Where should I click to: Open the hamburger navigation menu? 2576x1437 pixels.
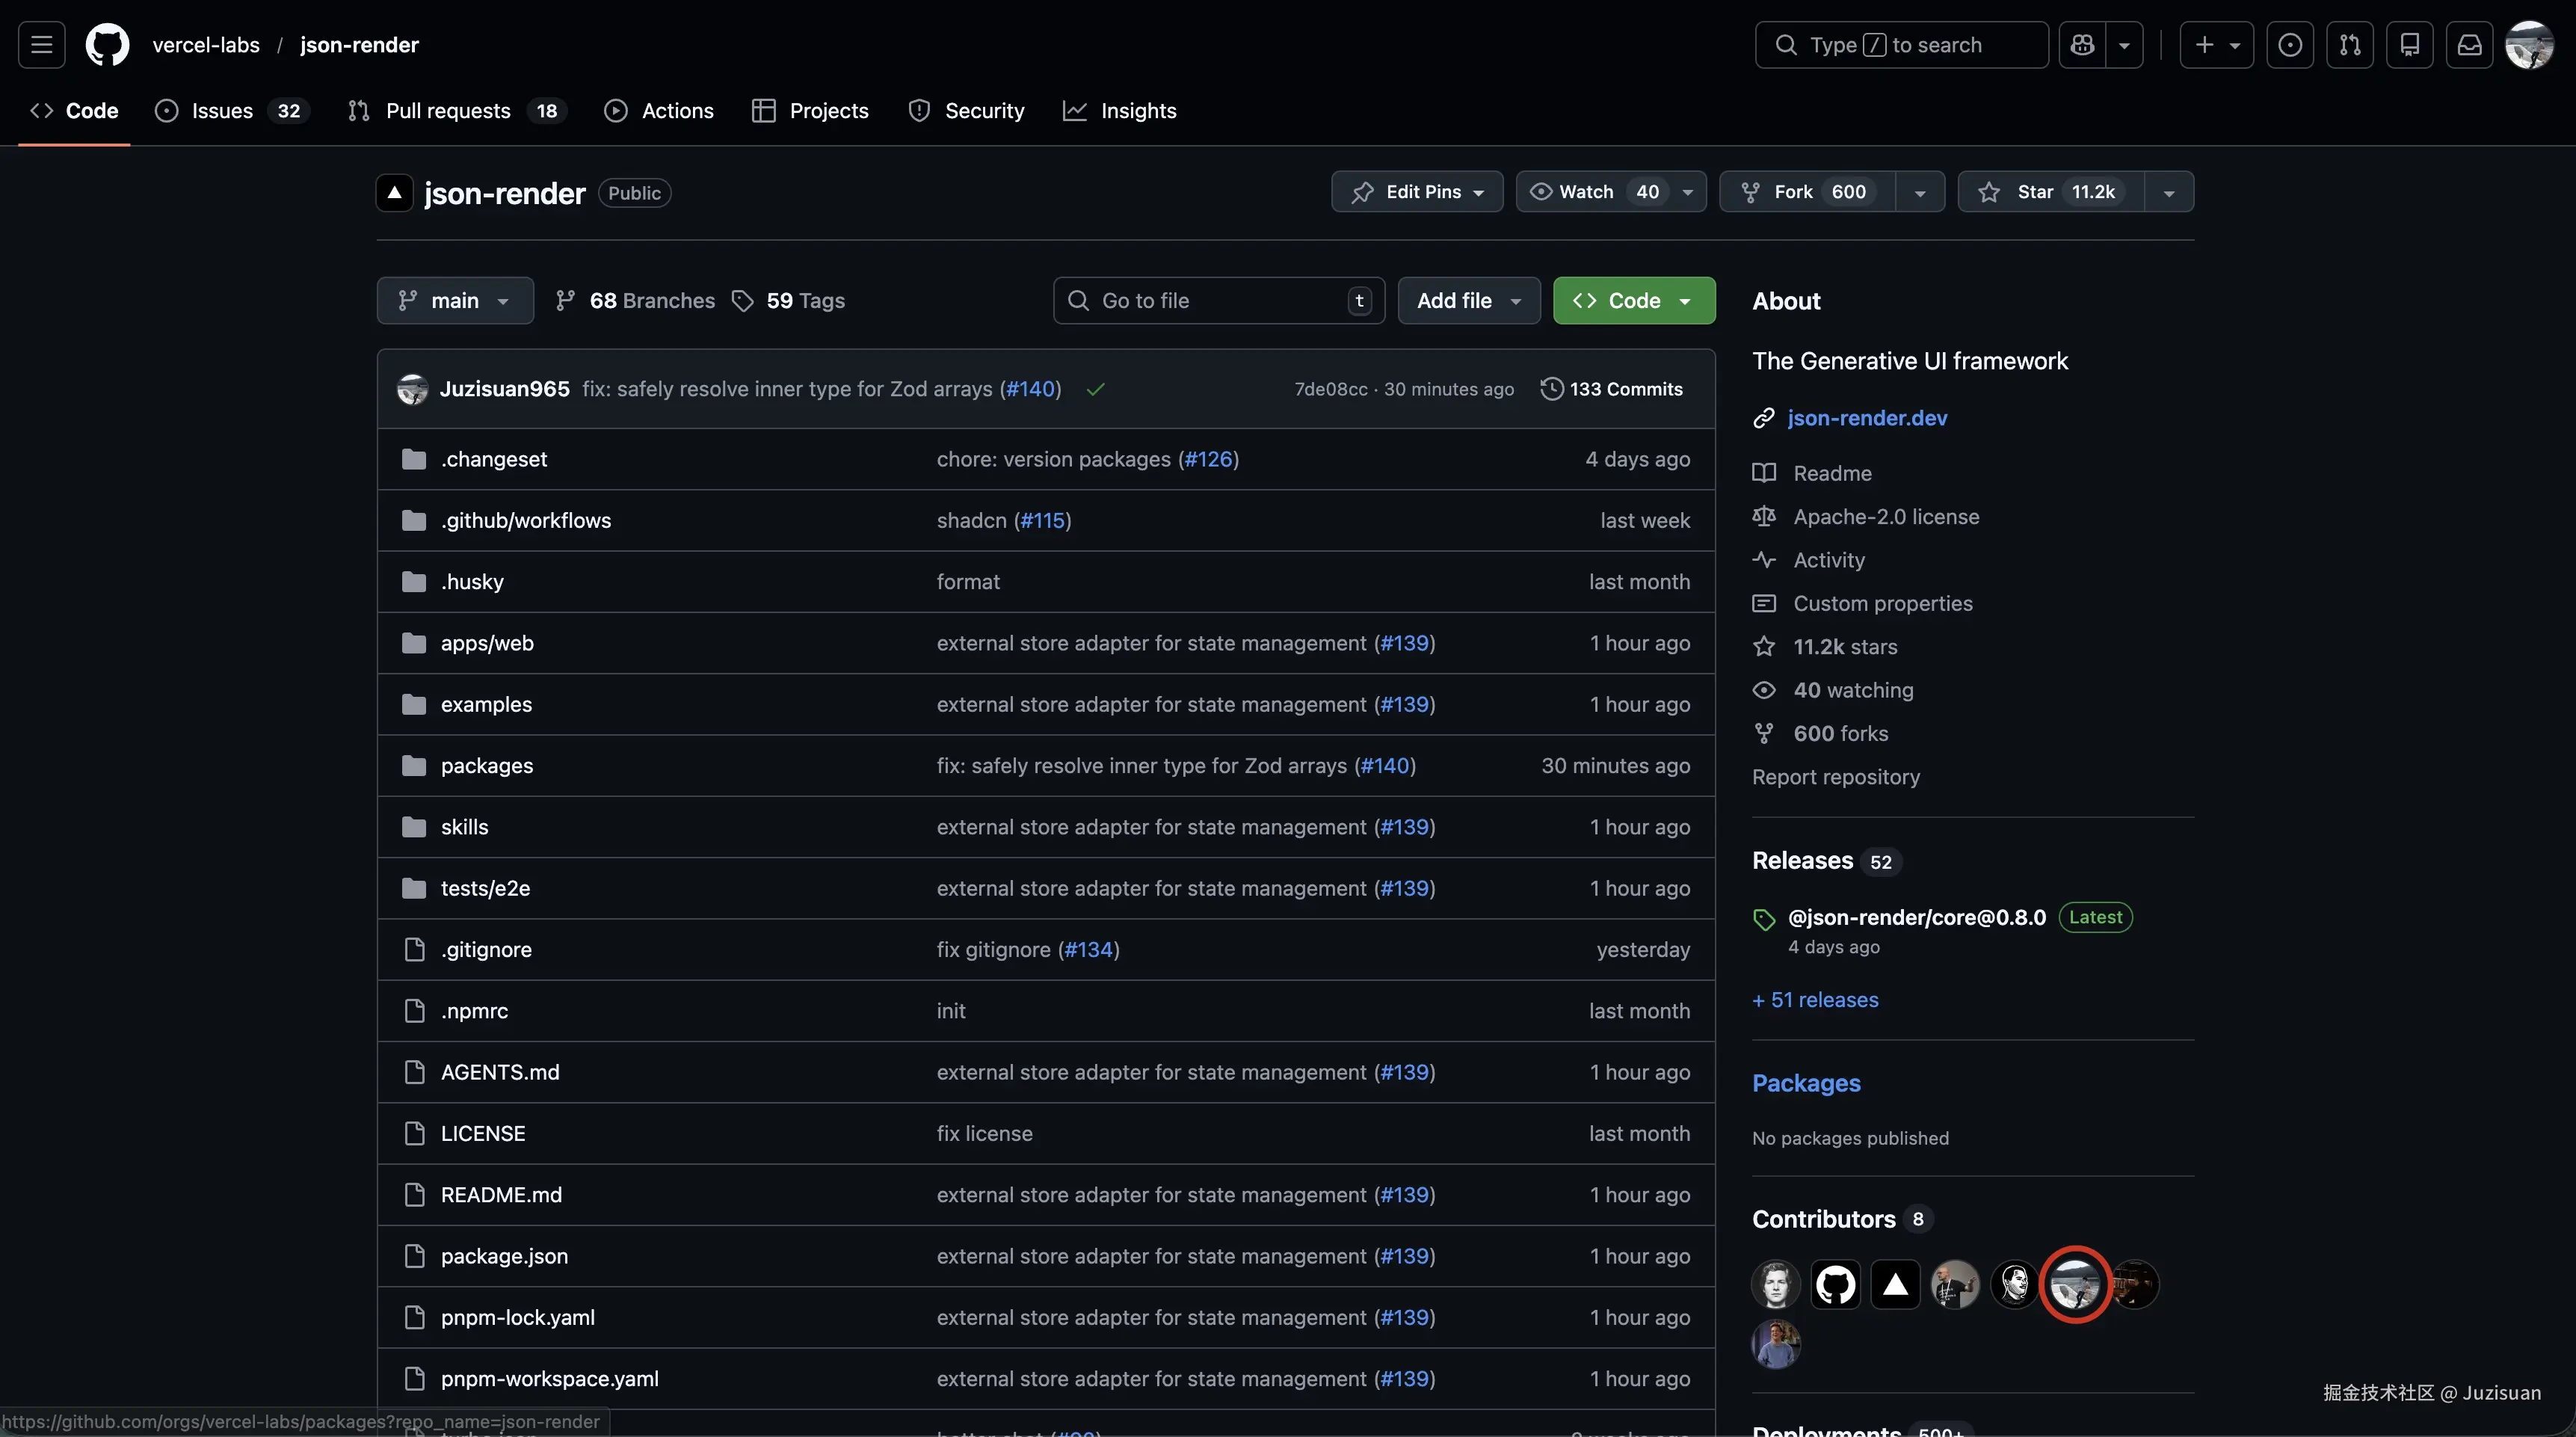41,45
